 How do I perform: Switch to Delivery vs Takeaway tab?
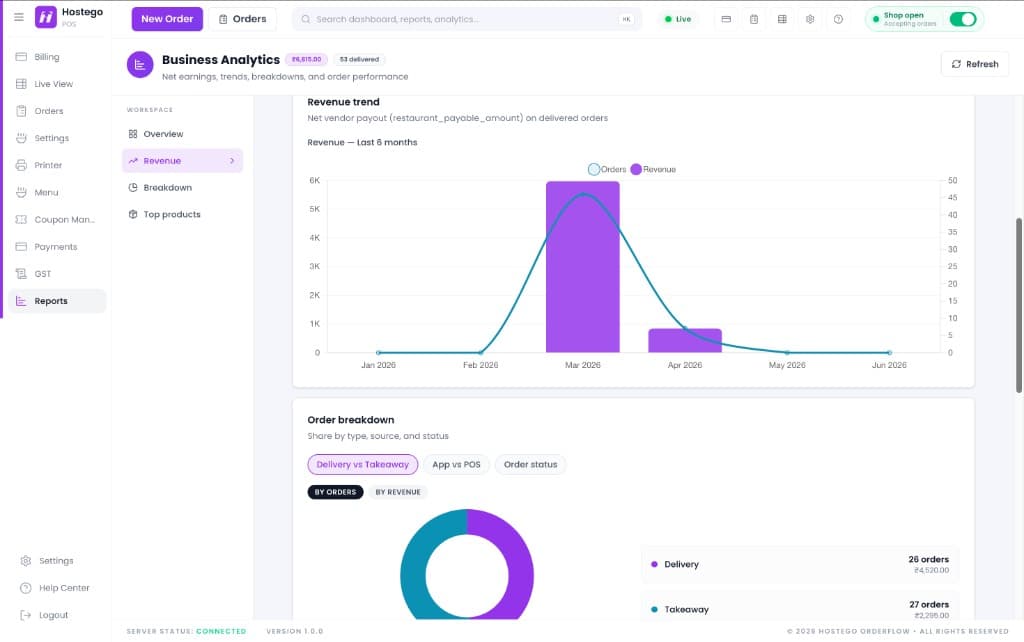point(362,464)
